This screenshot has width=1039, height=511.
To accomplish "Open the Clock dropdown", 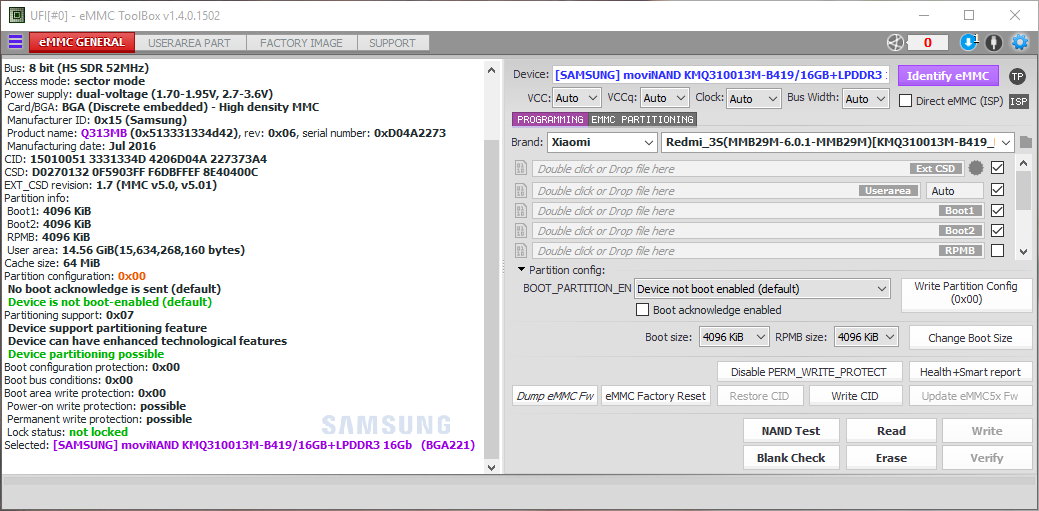I will (754, 98).
